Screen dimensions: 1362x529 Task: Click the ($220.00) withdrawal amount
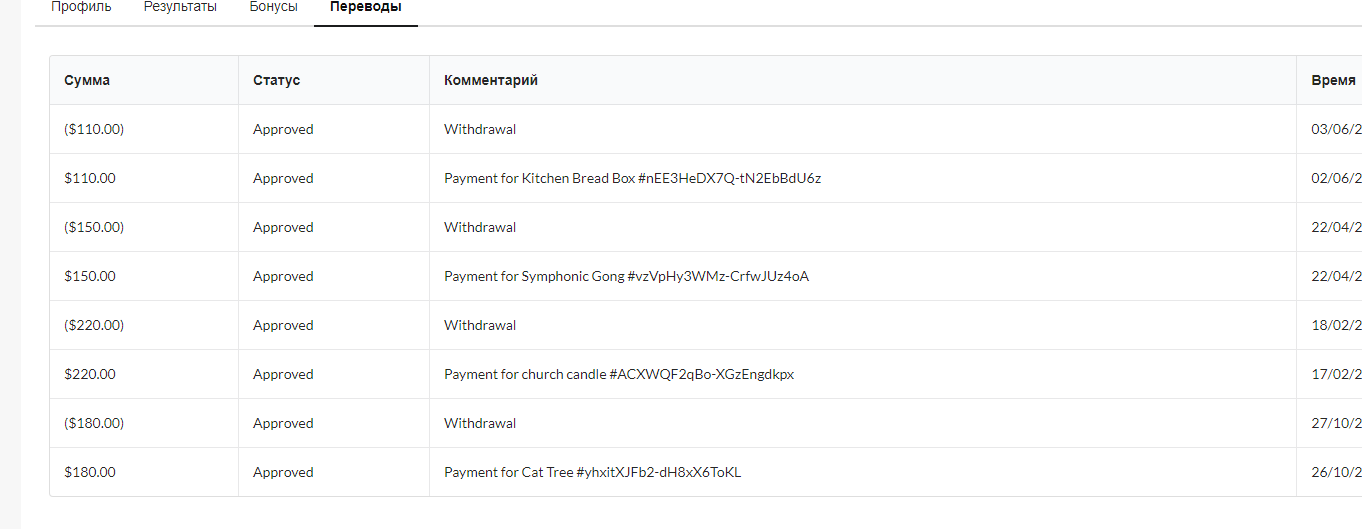point(94,325)
